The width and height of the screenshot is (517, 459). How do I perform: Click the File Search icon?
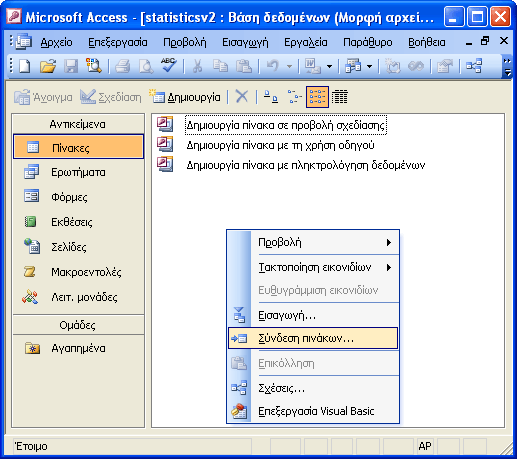pyautogui.click(x=94, y=65)
